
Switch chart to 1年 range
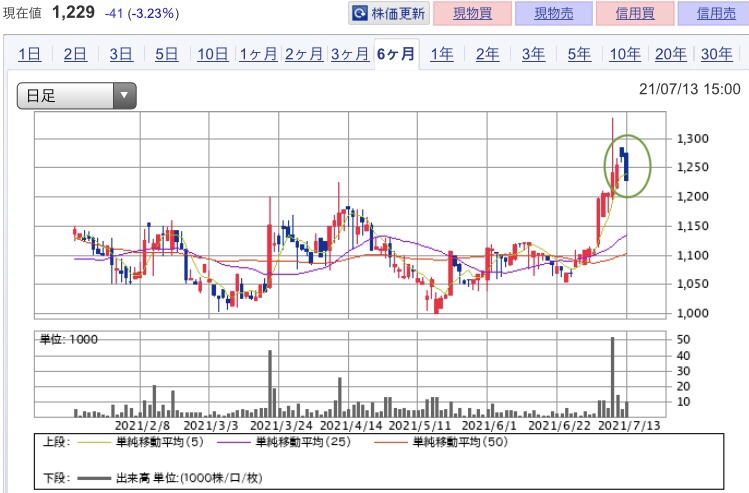(x=442, y=54)
